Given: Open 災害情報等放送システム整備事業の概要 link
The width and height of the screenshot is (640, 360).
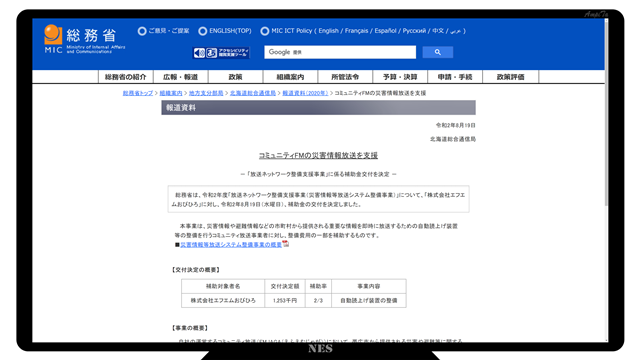Looking at the screenshot, I should pos(231,244).
